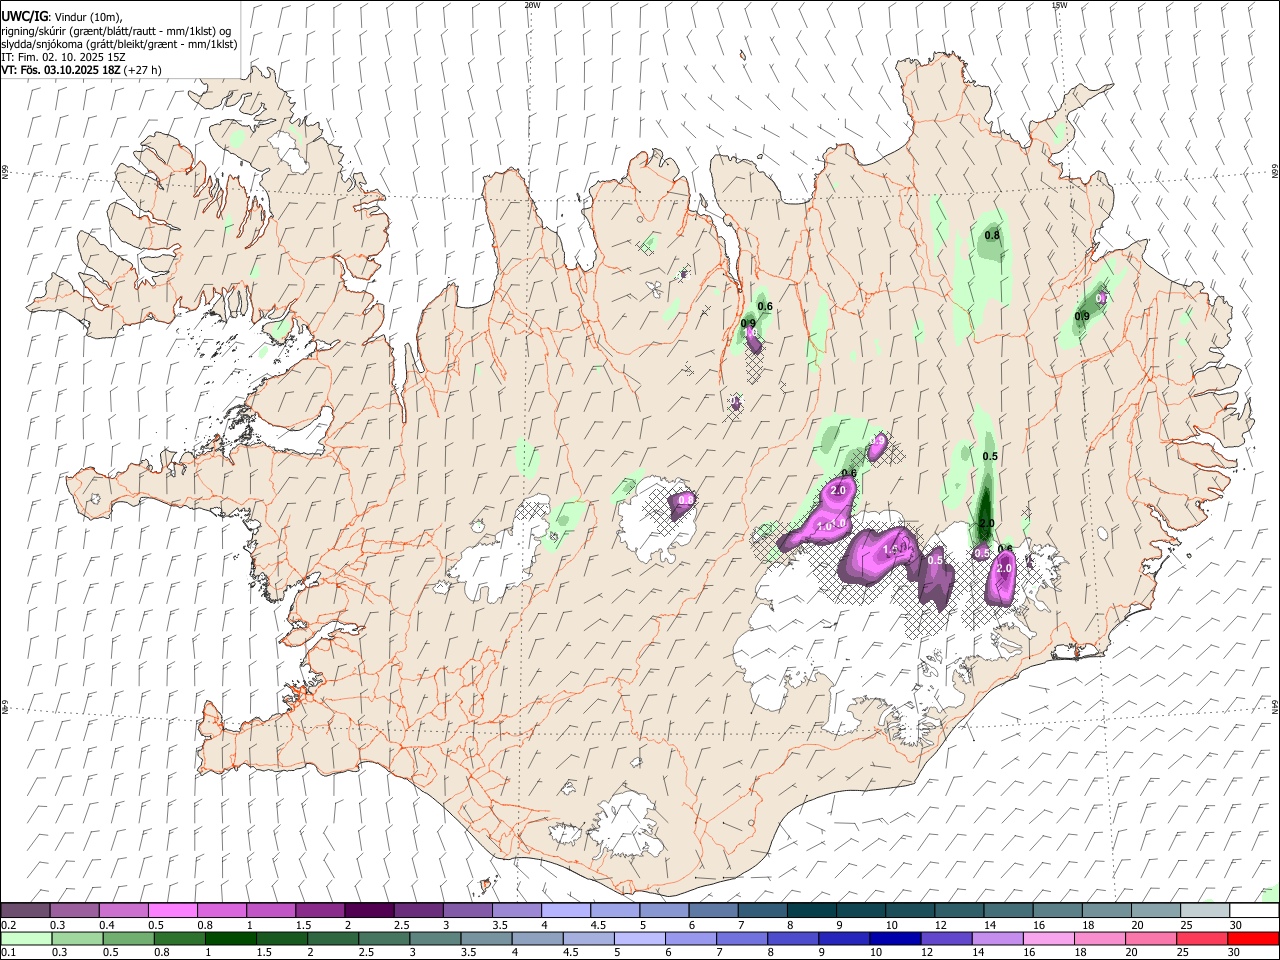Viewport: 1280px width, 960px height.
Task: Click valid time 'VT: Fös. 03.10.2025 18Z'
Action: point(59,70)
